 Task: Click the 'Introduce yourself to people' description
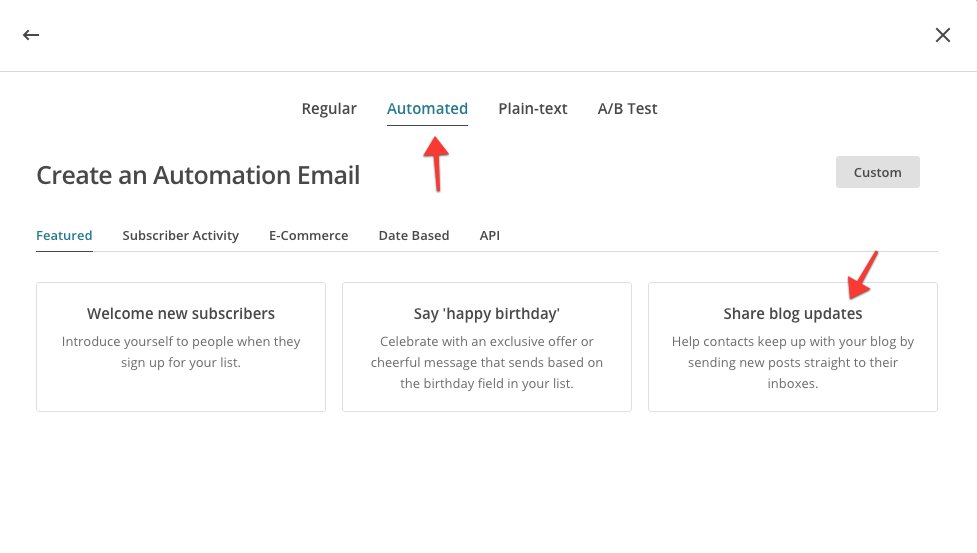pos(181,352)
